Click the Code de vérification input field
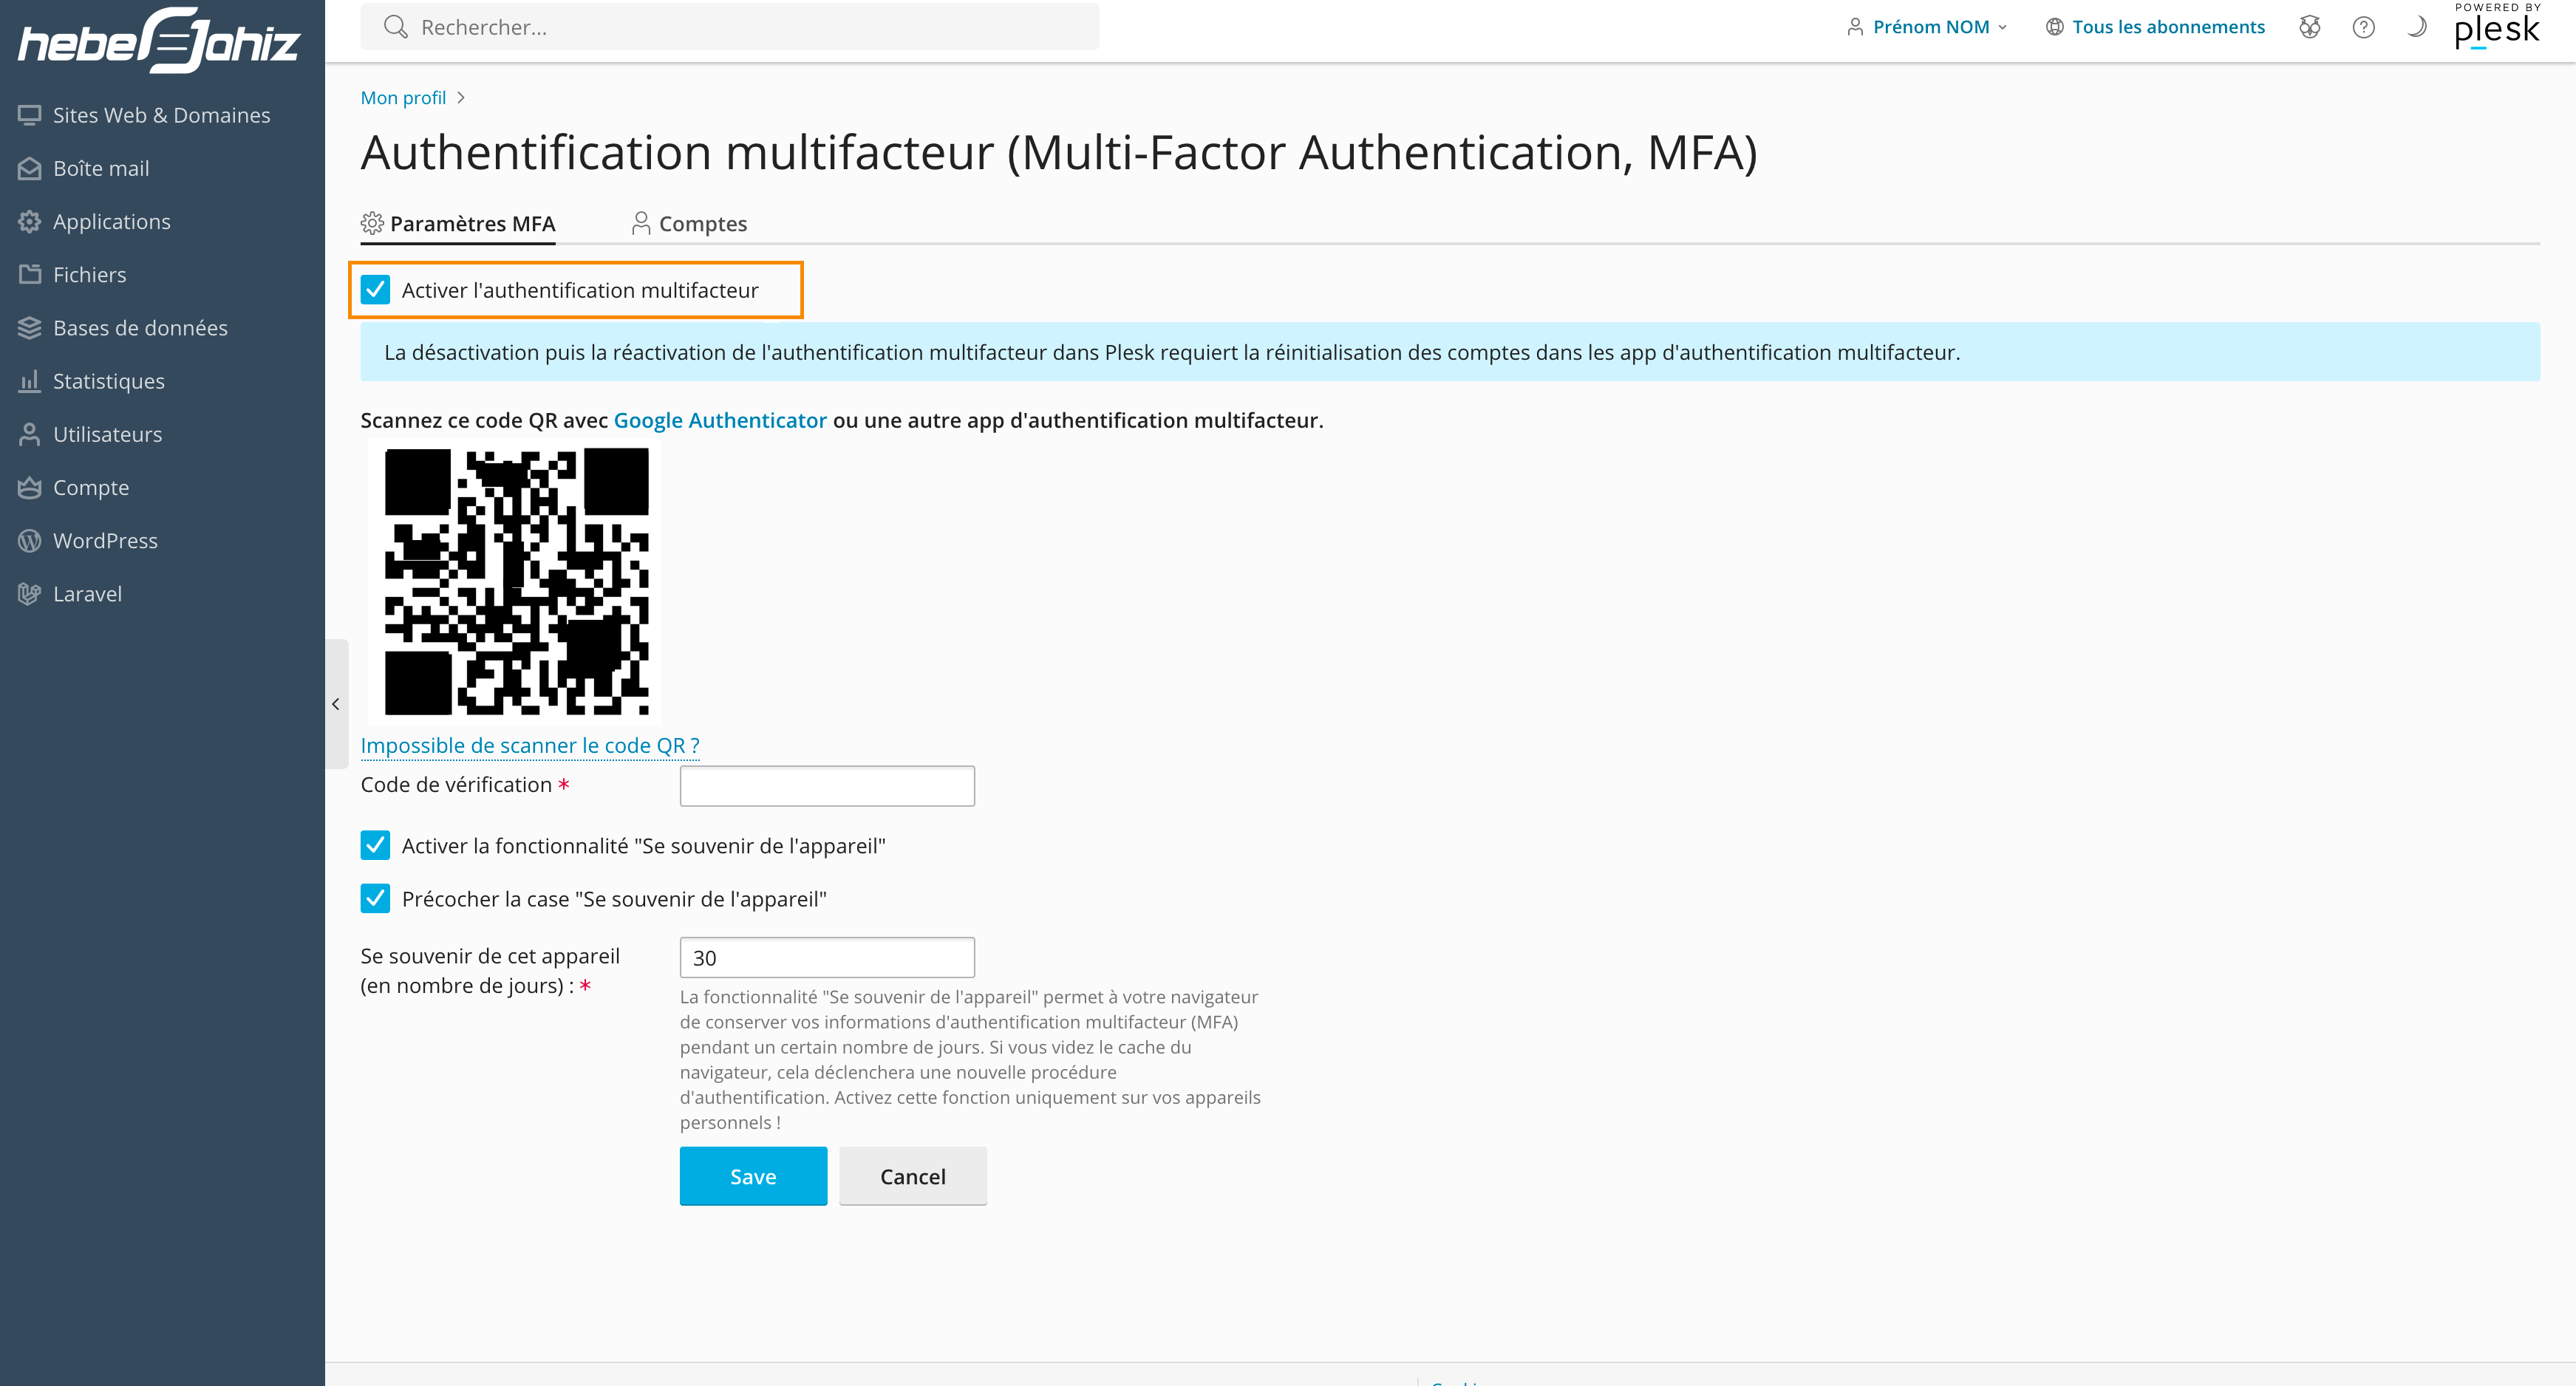The image size is (2576, 1386). pyautogui.click(x=827, y=786)
